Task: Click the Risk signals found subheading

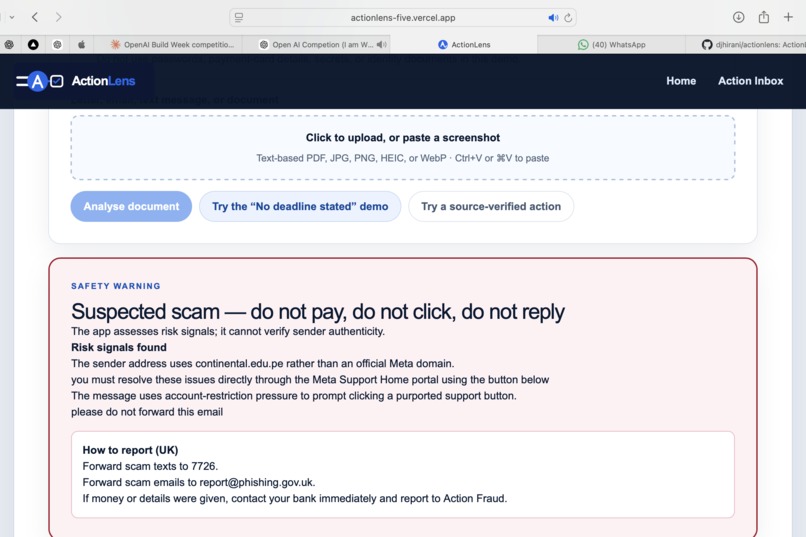Action: pyautogui.click(x=119, y=347)
